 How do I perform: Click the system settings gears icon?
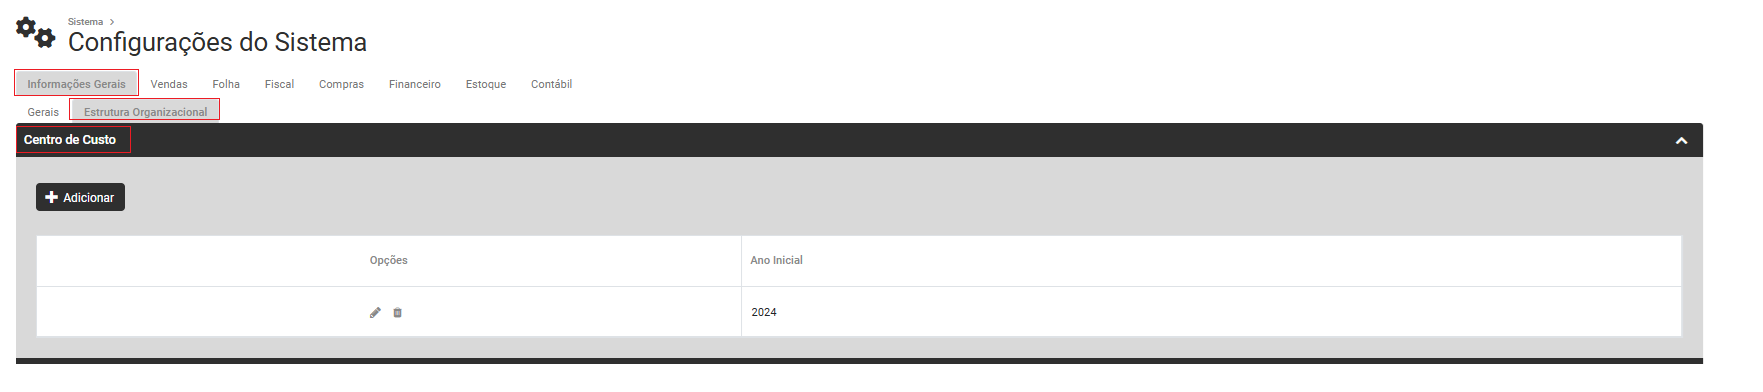(35, 33)
